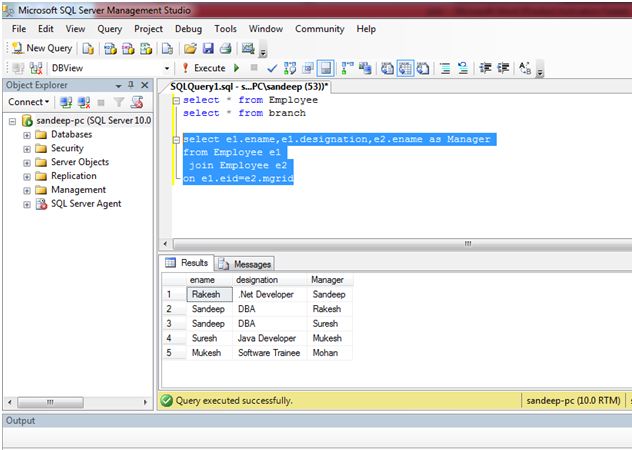Click the Save file icon
Image resolution: width=632 pixels, height=450 pixels.
[208, 48]
